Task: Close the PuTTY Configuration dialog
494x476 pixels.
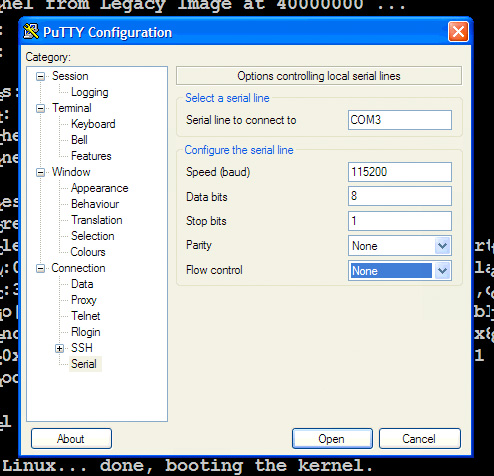Action: (458, 32)
